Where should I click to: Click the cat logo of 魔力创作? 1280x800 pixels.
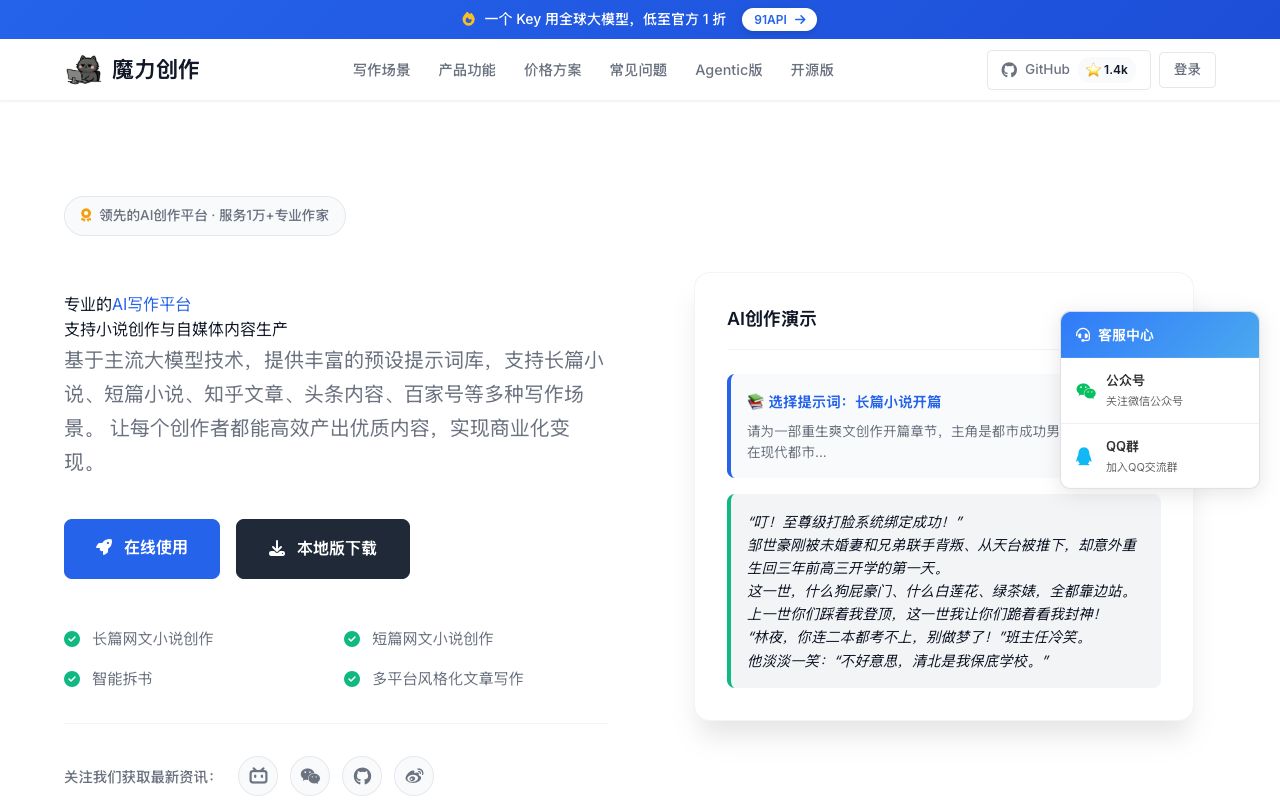pyautogui.click(x=83, y=69)
